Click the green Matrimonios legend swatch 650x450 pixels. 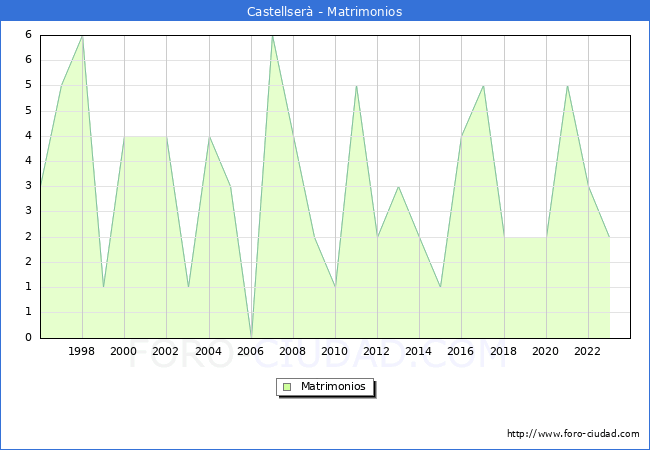click(287, 387)
